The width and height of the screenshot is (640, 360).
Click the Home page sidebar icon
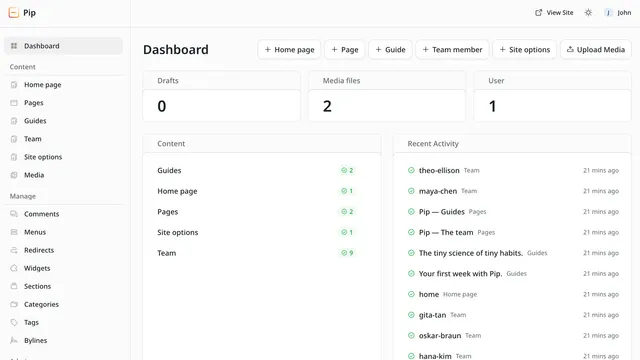point(14,84)
